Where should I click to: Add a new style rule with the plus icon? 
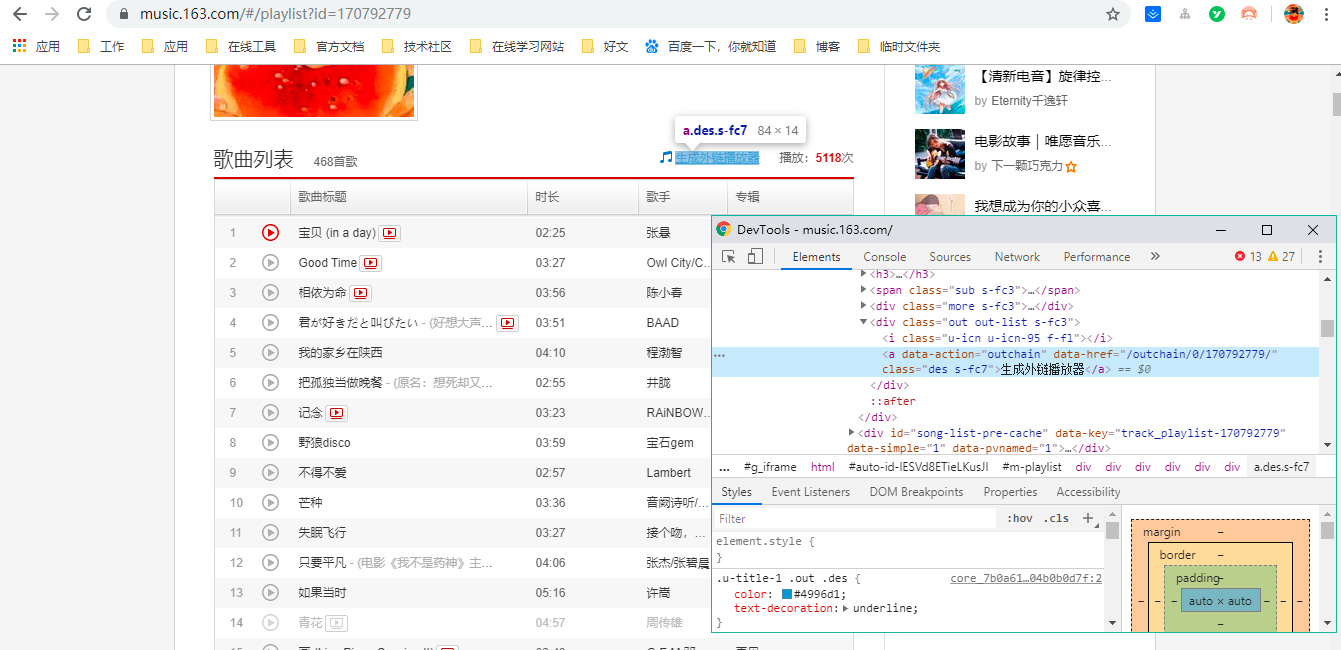[x=1088, y=518]
